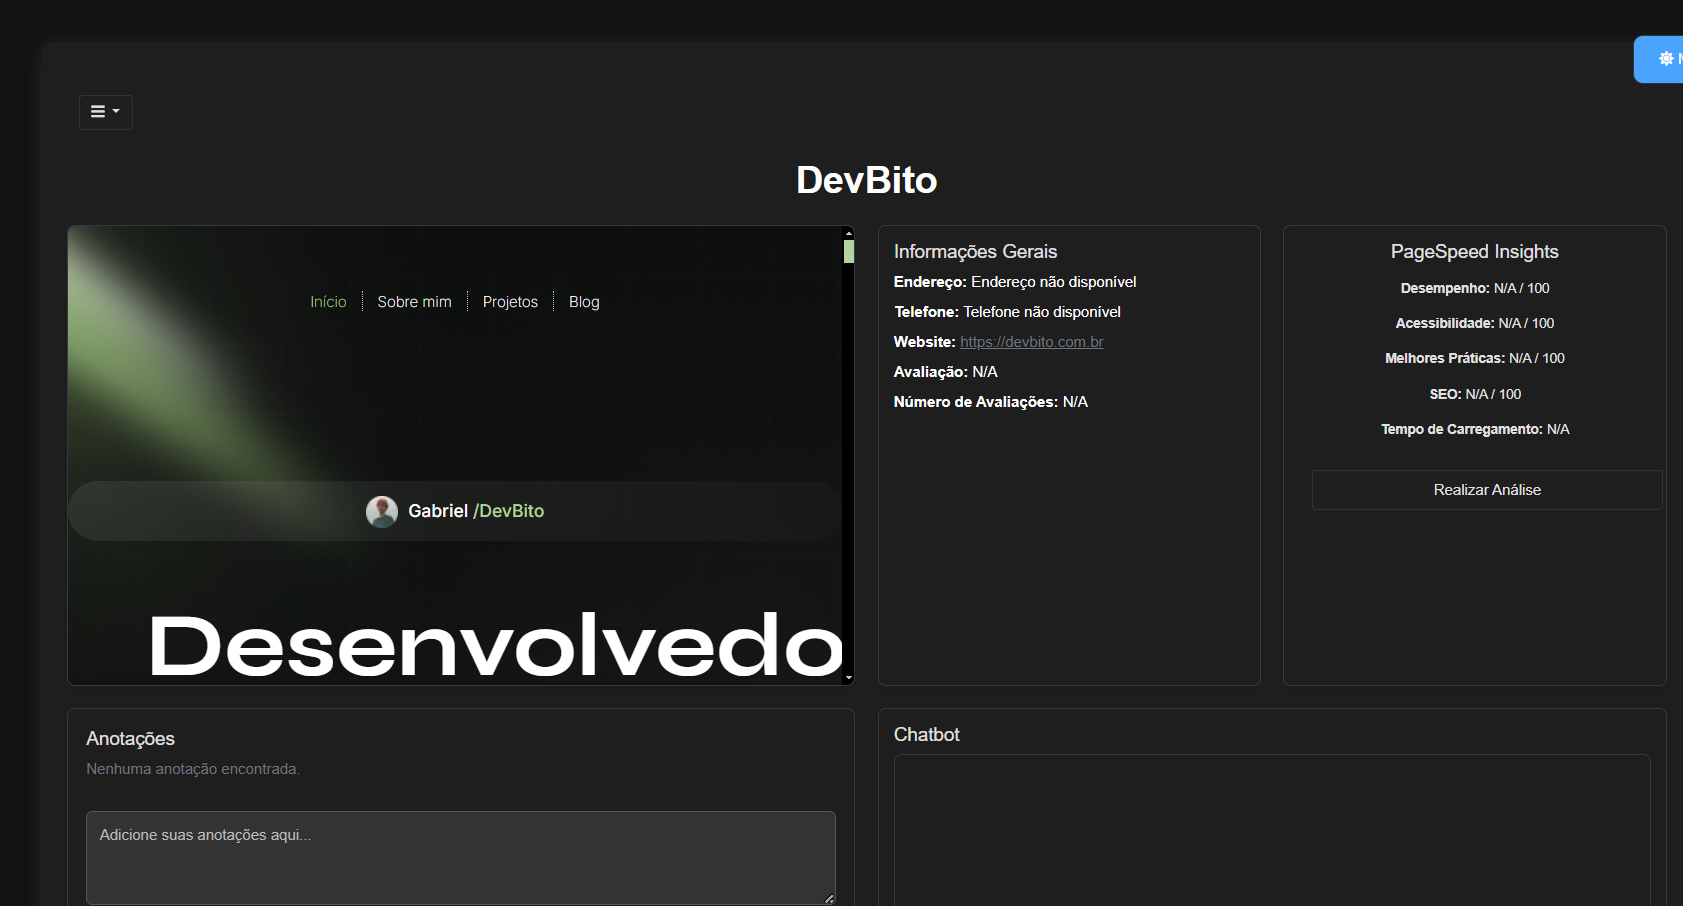Select Início in the preview navigation
This screenshot has width=1683, height=906.
328,302
